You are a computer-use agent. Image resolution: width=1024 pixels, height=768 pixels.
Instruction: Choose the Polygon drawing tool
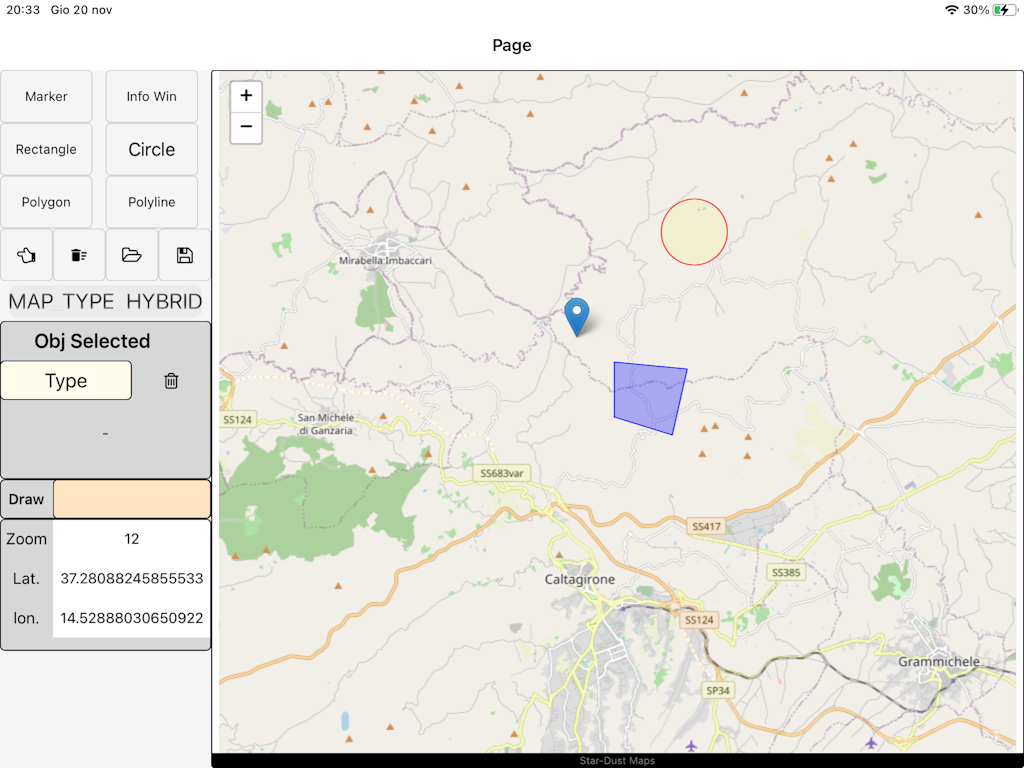click(x=46, y=202)
